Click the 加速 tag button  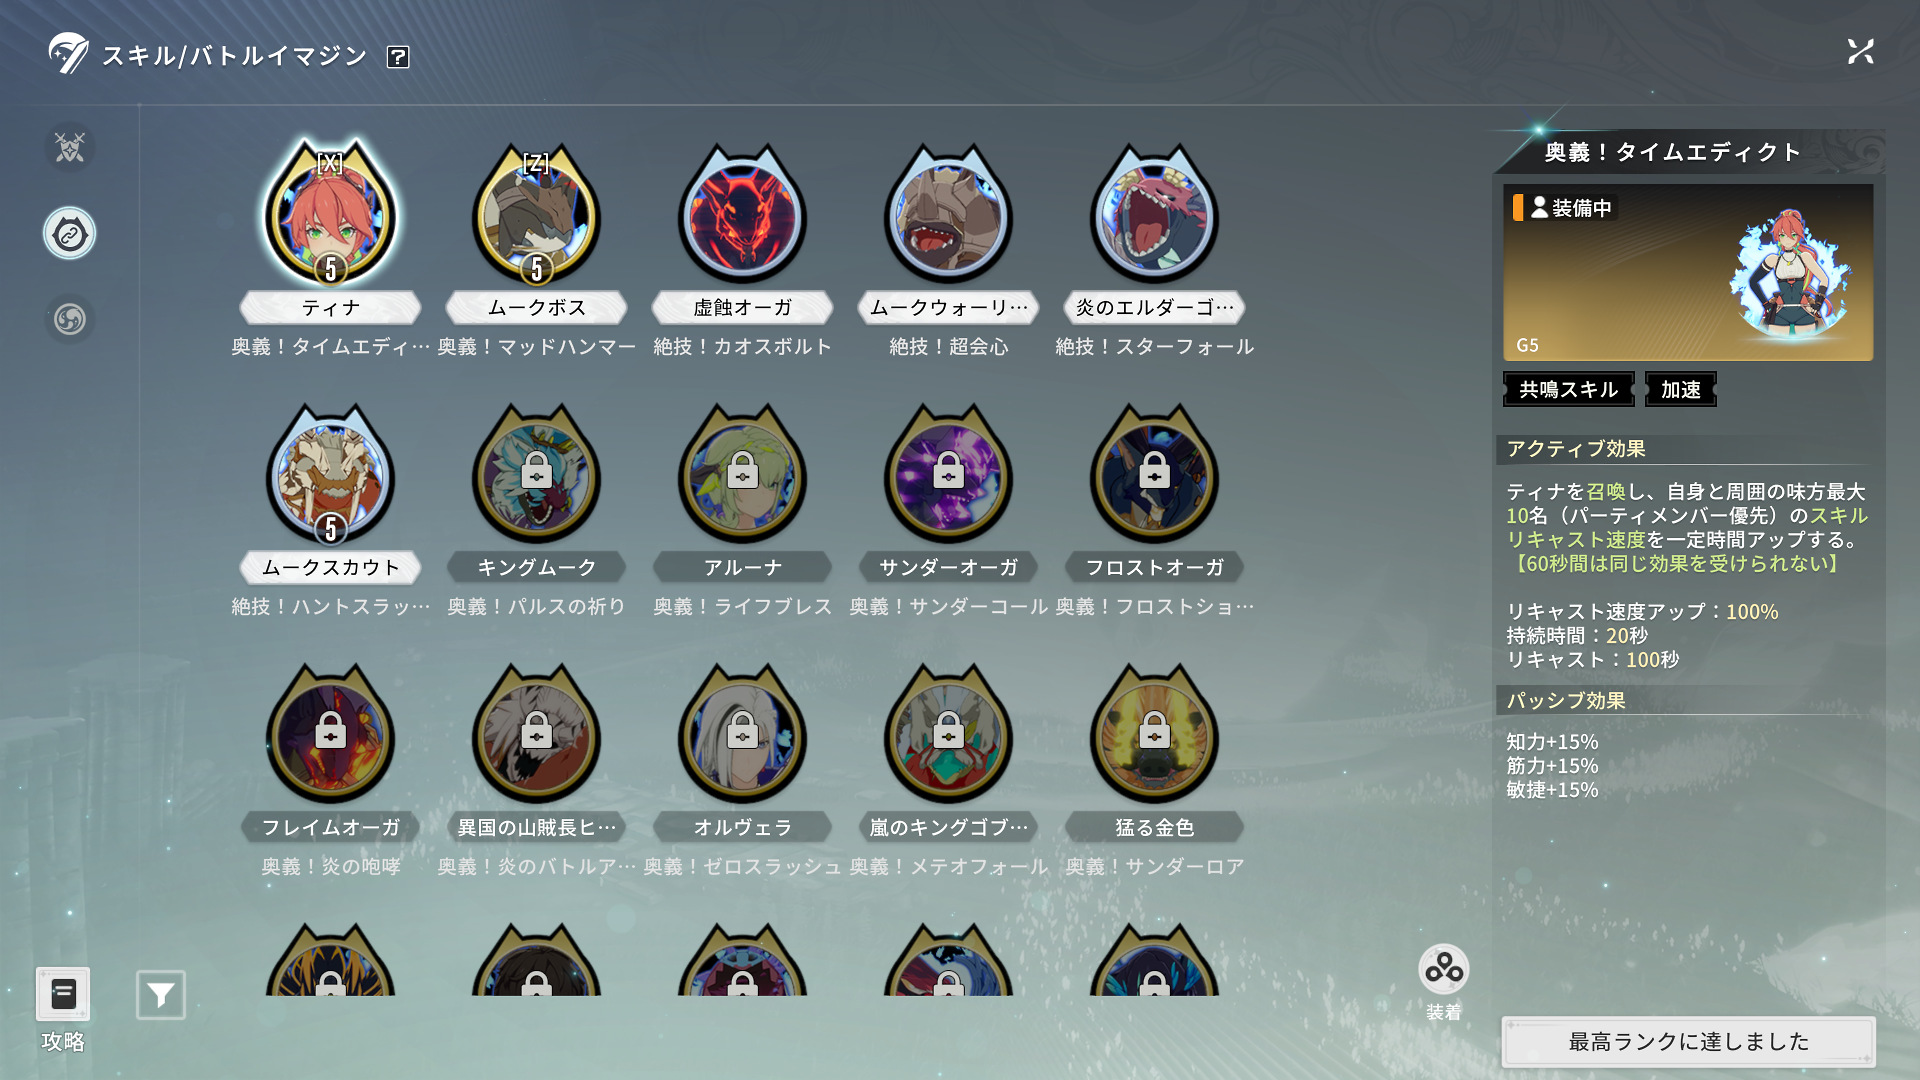1681,390
